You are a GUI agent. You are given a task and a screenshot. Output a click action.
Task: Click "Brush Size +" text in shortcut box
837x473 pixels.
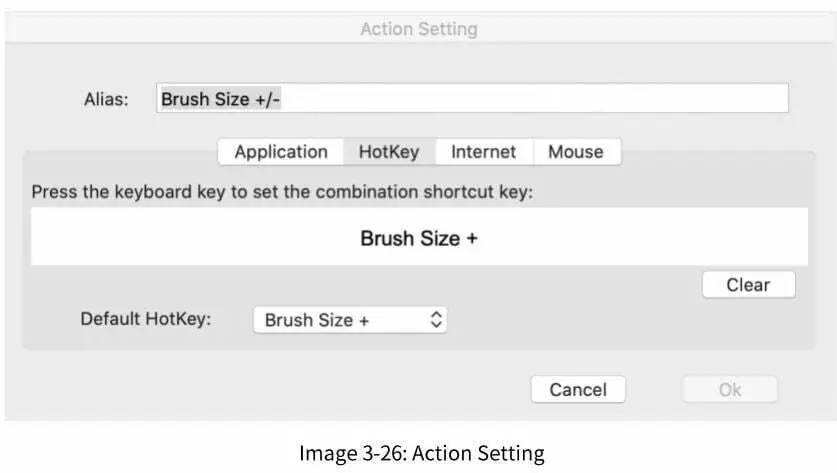[419, 239]
